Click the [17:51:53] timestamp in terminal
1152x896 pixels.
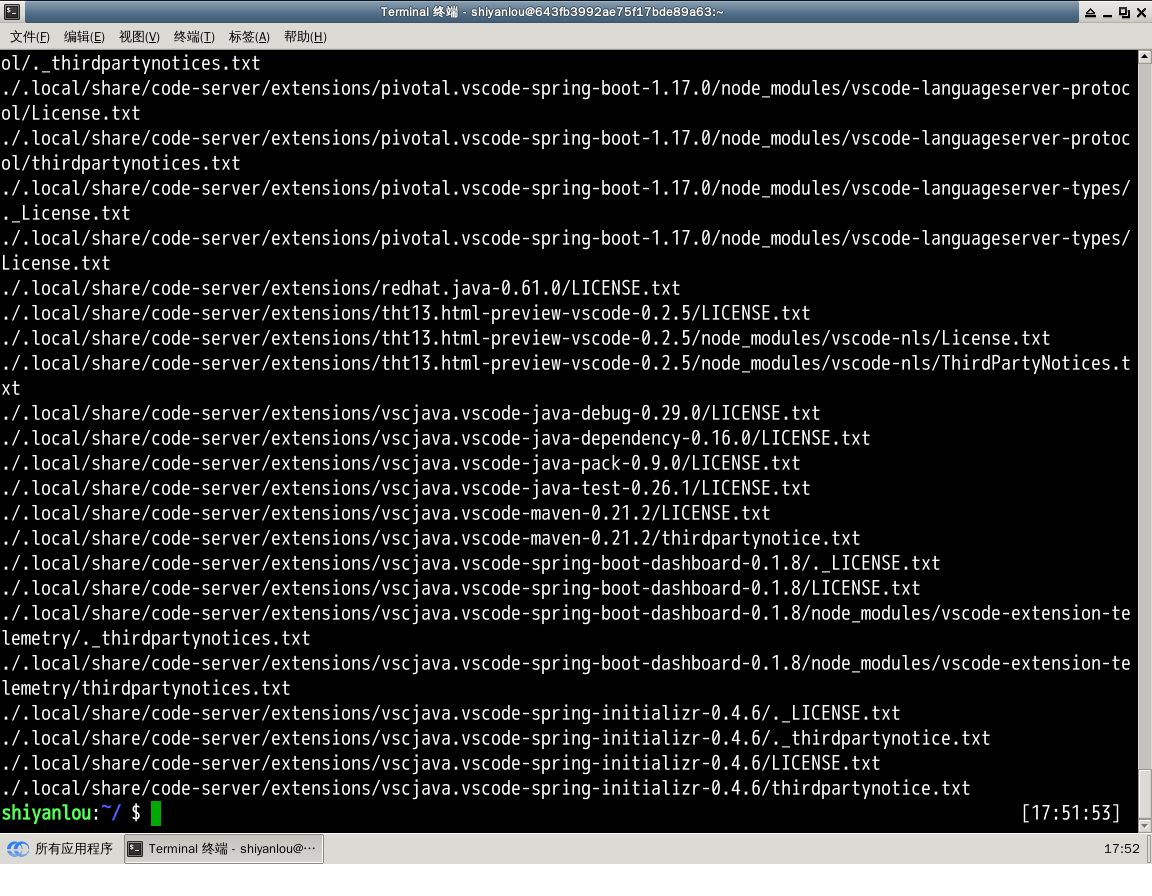point(1070,814)
